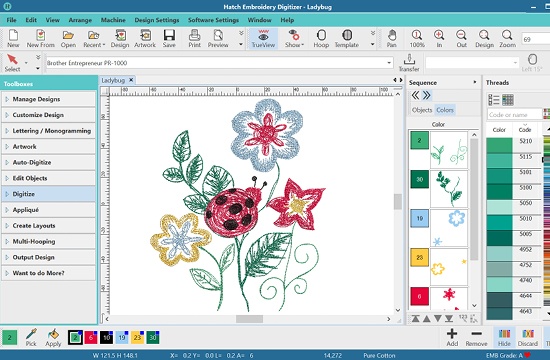Image resolution: width=550 pixels, height=360 pixels.
Task: Pick a color with Pick eyedropper
Action: pyautogui.click(x=31, y=338)
